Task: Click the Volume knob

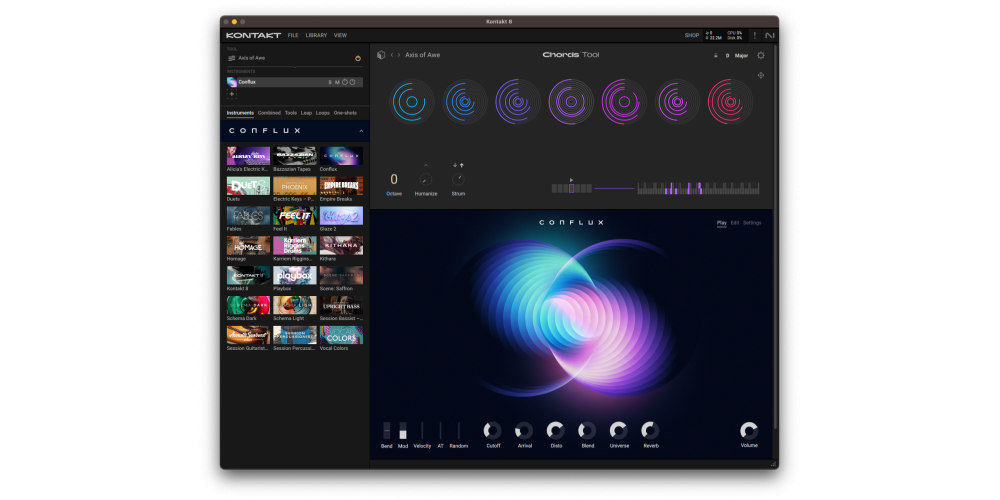Action: [749, 430]
